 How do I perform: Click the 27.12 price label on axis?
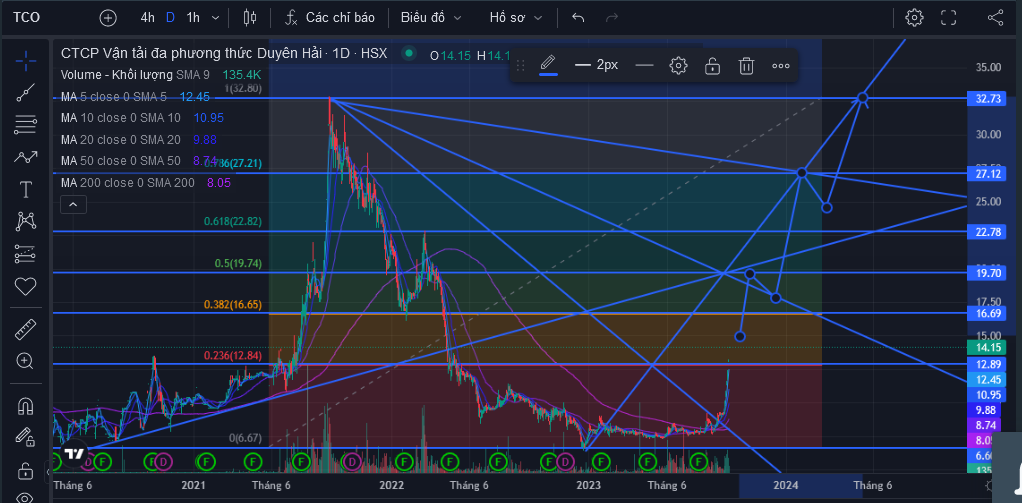point(987,174)
